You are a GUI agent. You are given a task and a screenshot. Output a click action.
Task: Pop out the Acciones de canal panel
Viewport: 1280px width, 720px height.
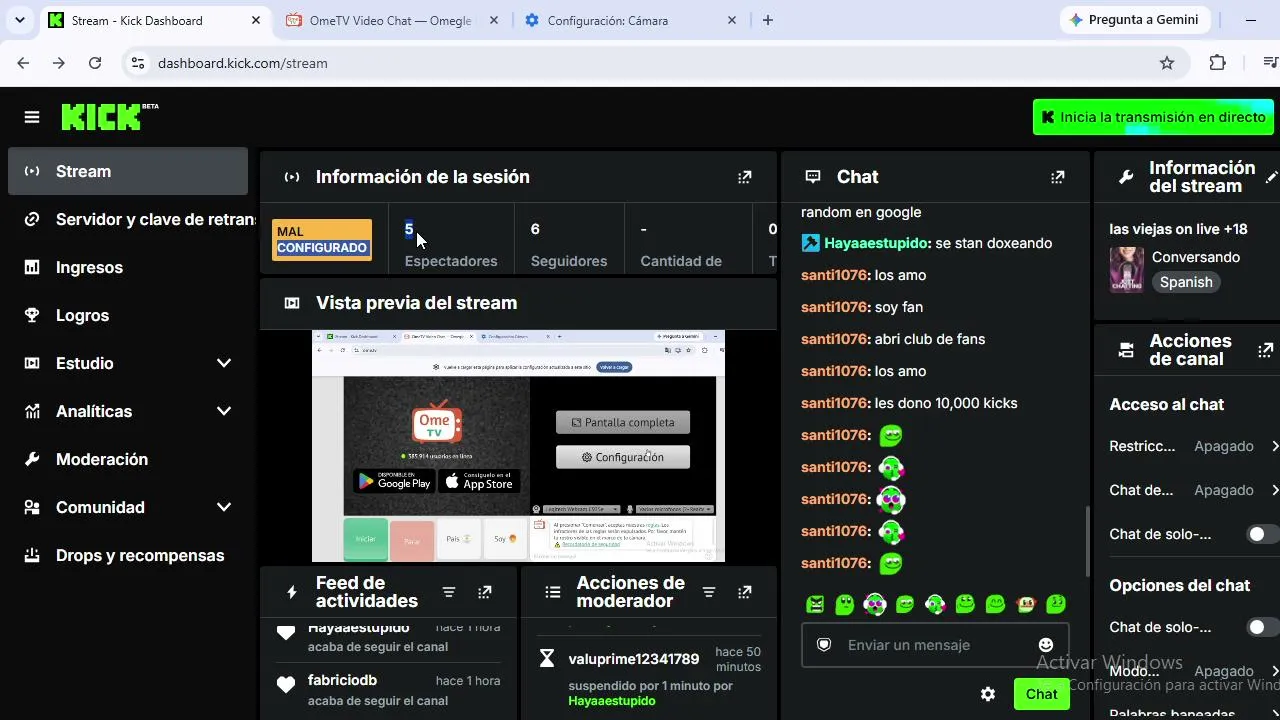pyautogui.click(x=1265, y=350)
